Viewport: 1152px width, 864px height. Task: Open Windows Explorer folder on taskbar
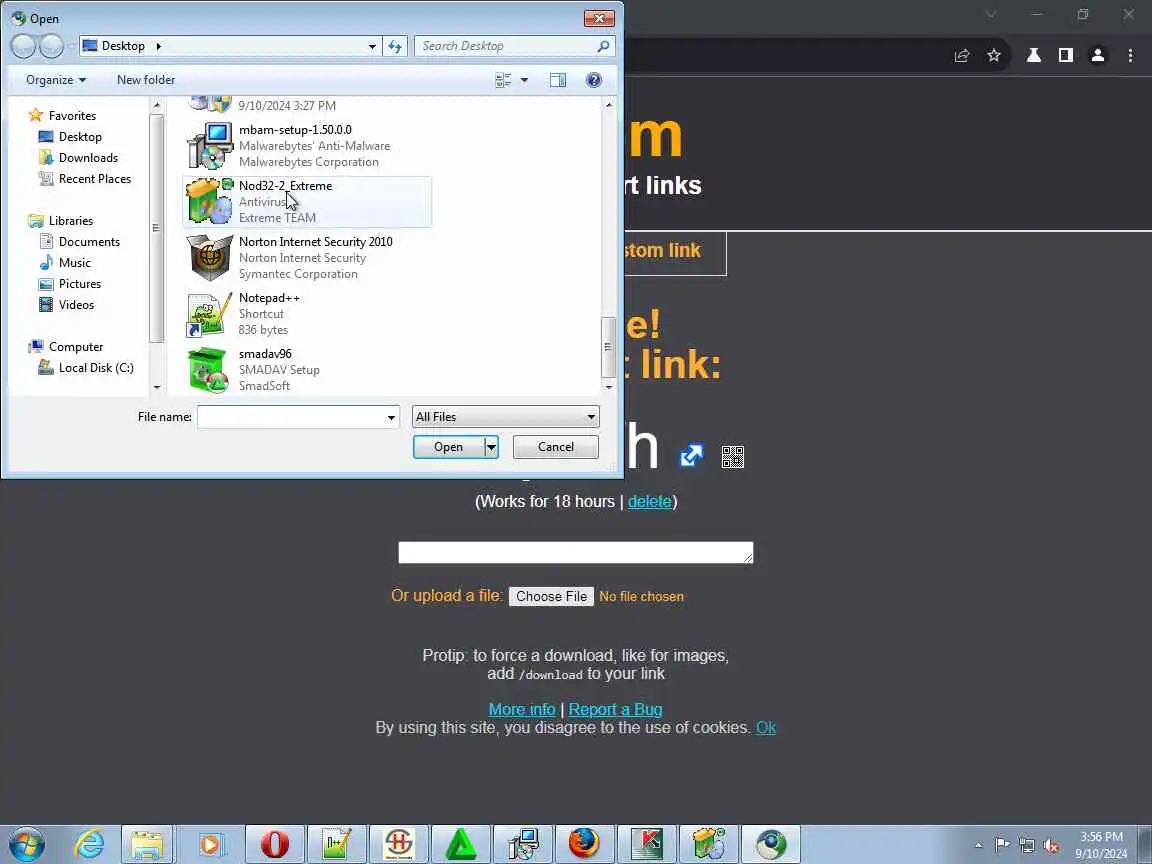coord(147,844)
